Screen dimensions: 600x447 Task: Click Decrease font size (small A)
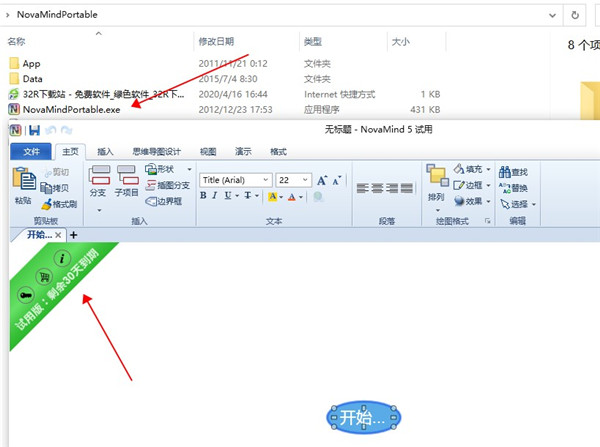(337, 180)
